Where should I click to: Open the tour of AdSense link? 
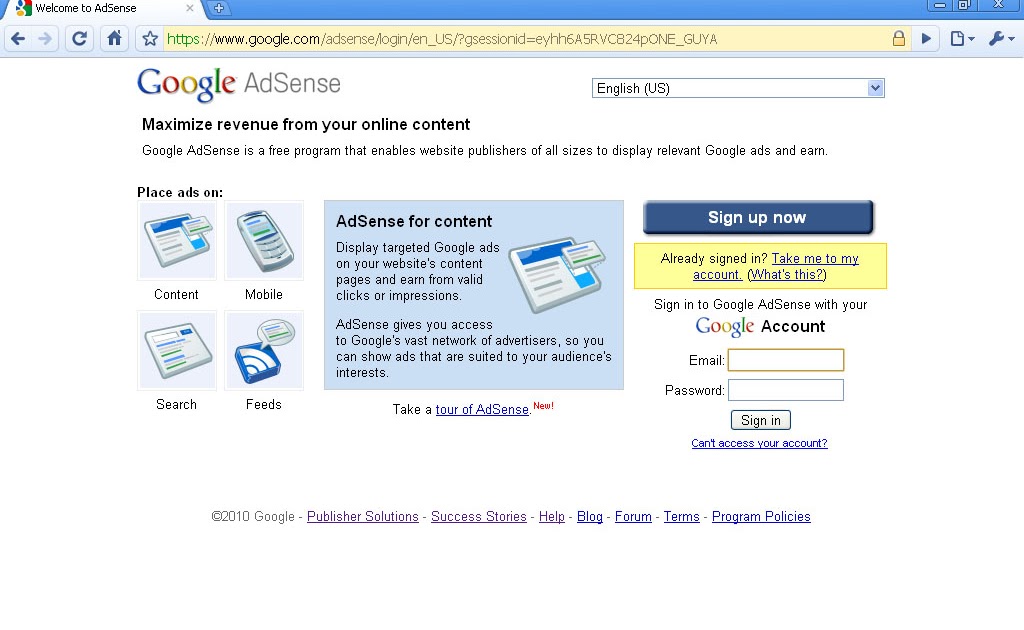(x=482, y=409)
